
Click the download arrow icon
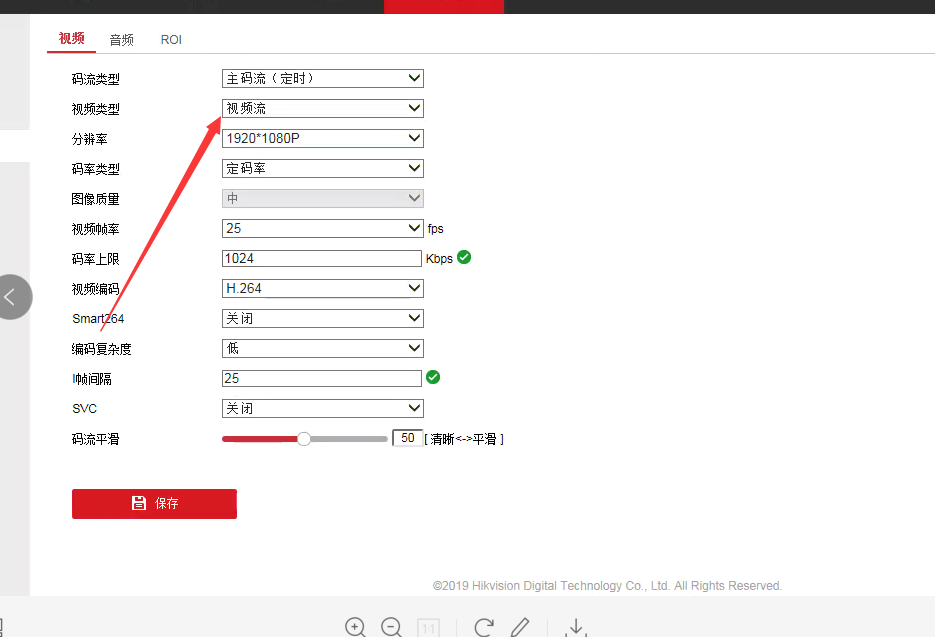(576, 627)
